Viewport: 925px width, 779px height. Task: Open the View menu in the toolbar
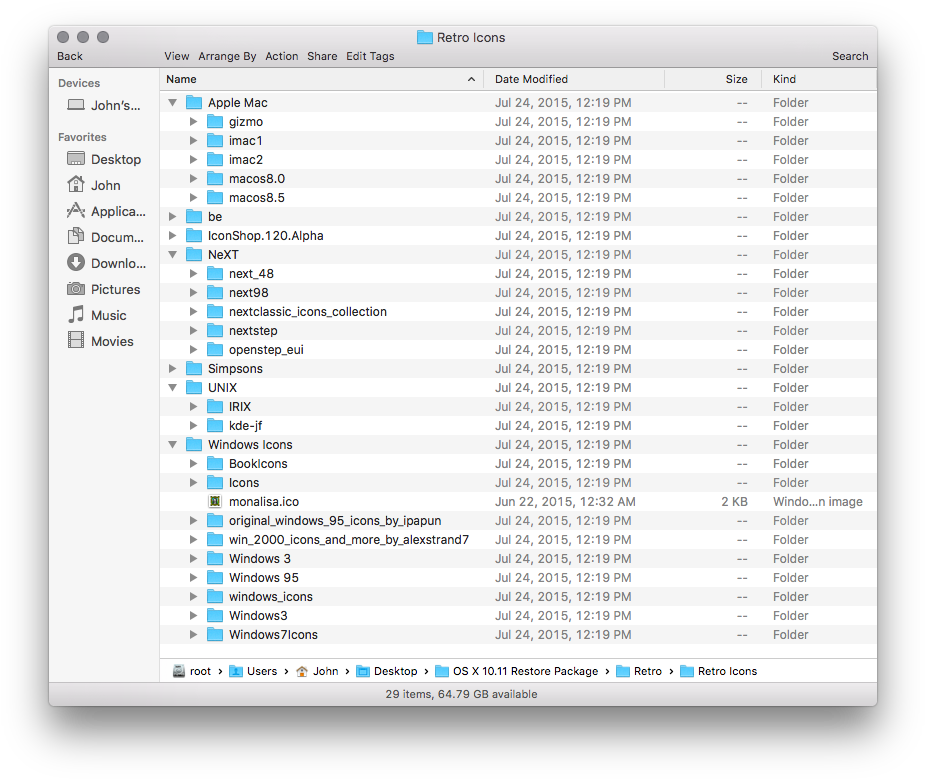(x=177, y=56)
